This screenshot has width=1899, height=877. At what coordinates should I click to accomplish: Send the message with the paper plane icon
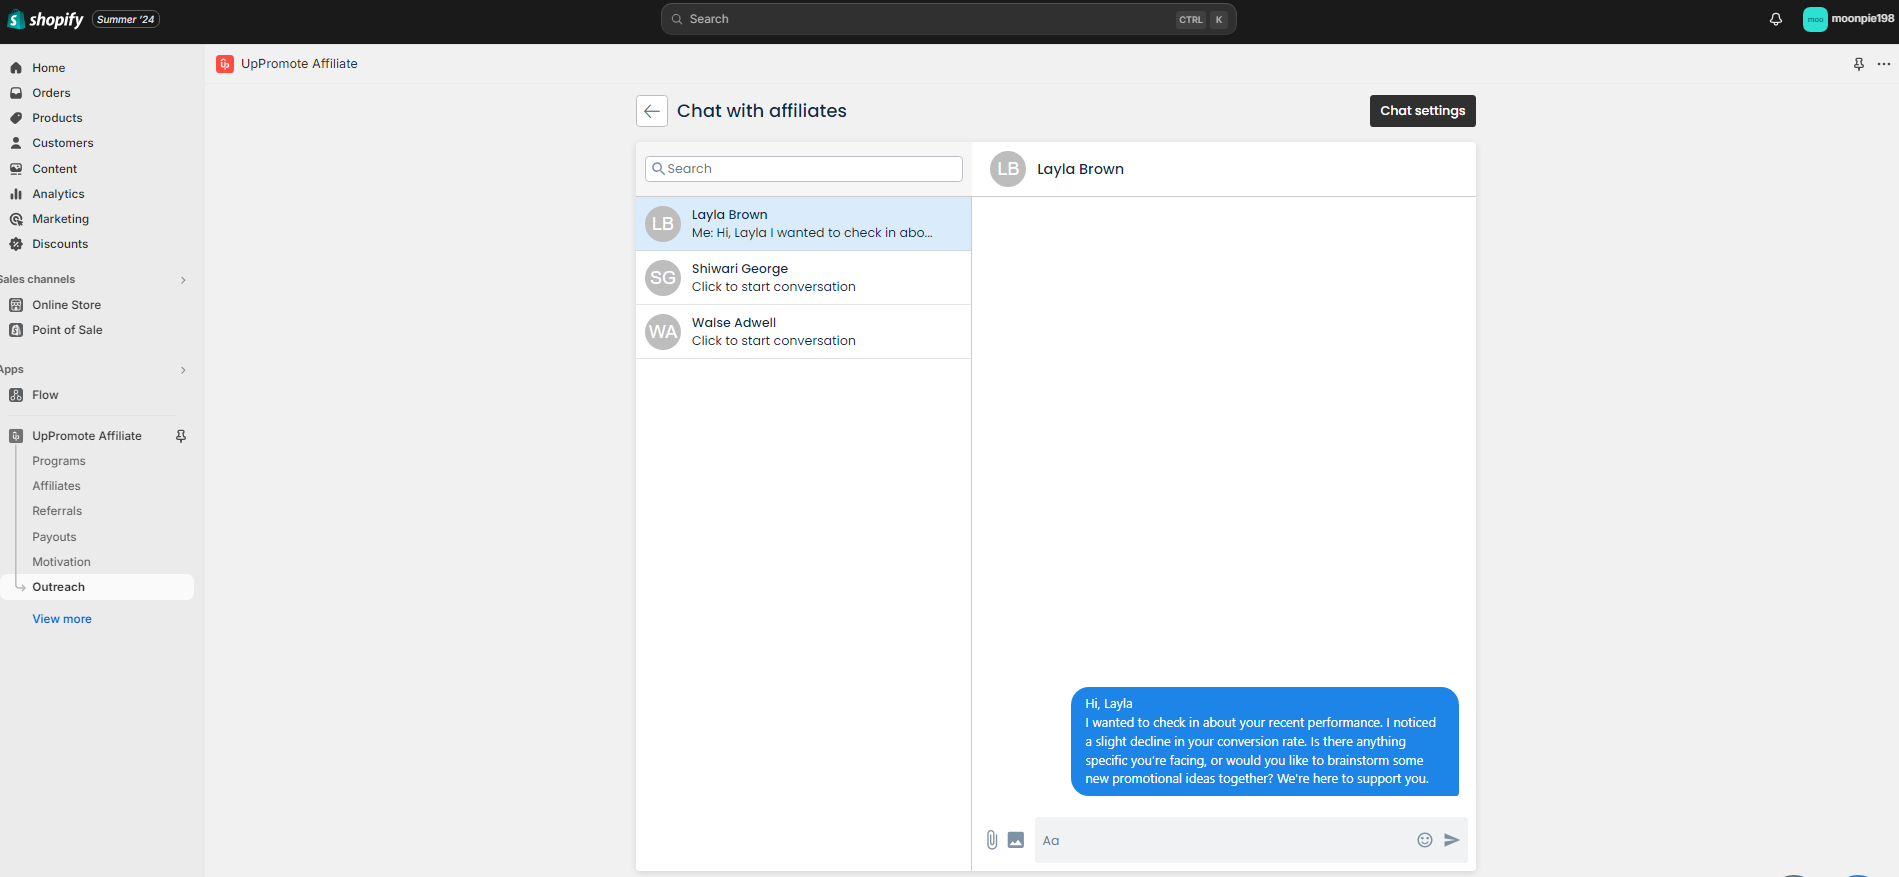1452,840
